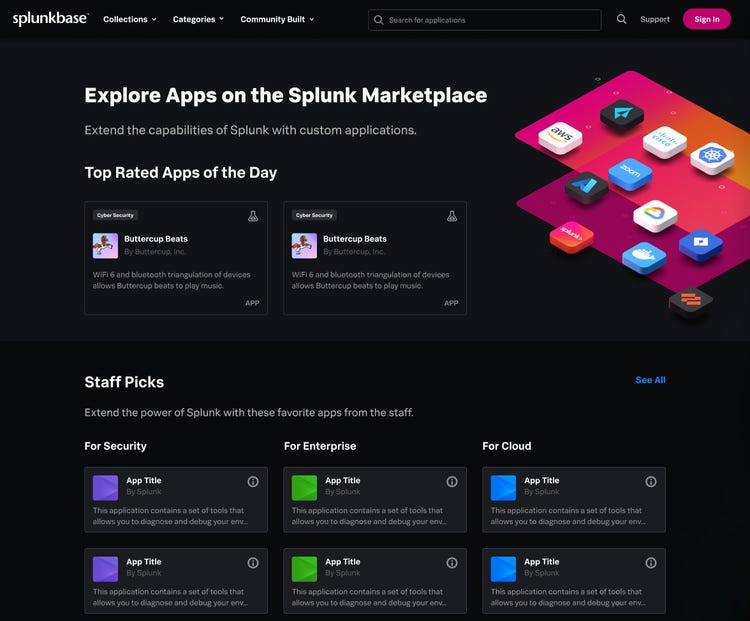
Task: Click the flask icon on first Buttercup Beats card
Action: [x=253, y=215]
